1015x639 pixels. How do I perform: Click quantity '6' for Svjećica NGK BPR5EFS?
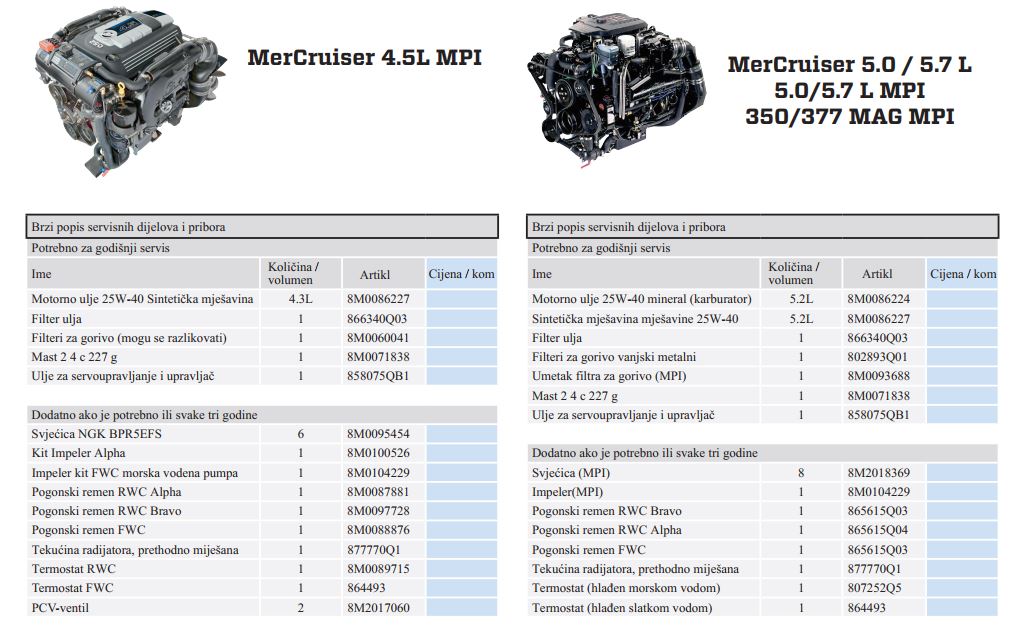300,434
